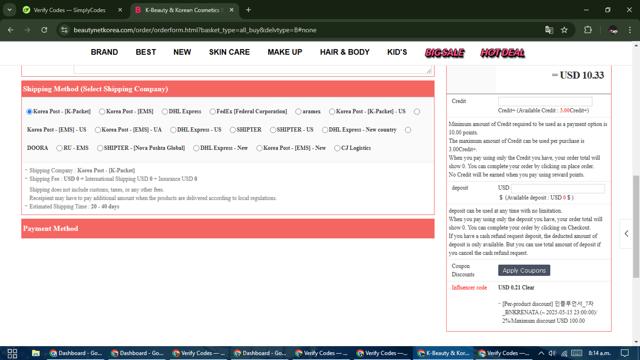
Task: Open the browser extensions menu
Action: (588, 30)
